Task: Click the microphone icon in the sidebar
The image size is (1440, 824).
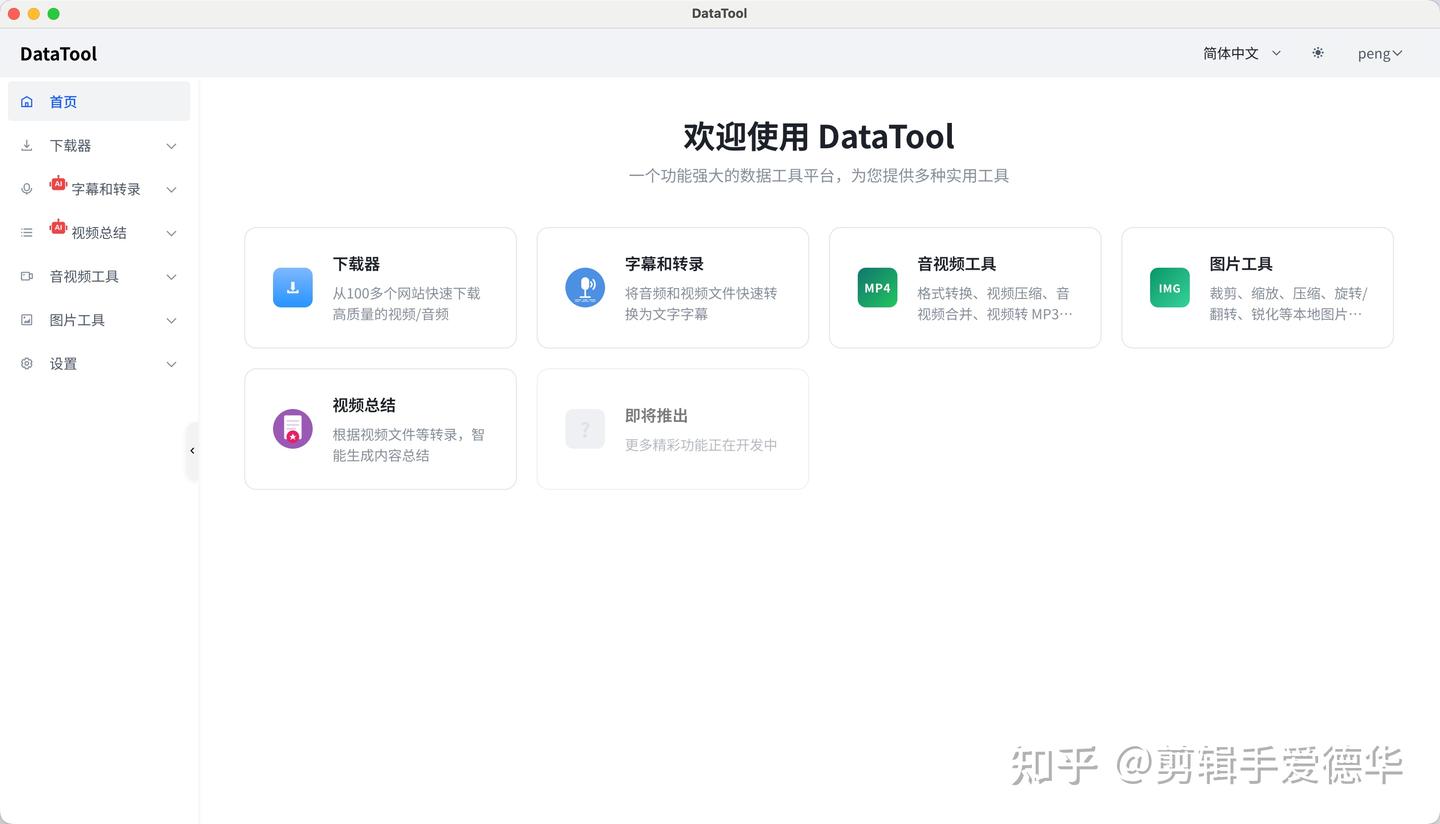Action: (27, 189)
